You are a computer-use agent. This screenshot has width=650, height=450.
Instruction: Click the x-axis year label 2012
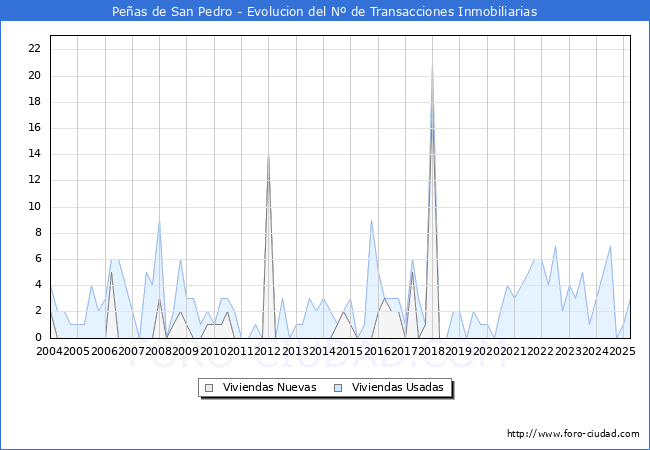(x=268, y=351)
